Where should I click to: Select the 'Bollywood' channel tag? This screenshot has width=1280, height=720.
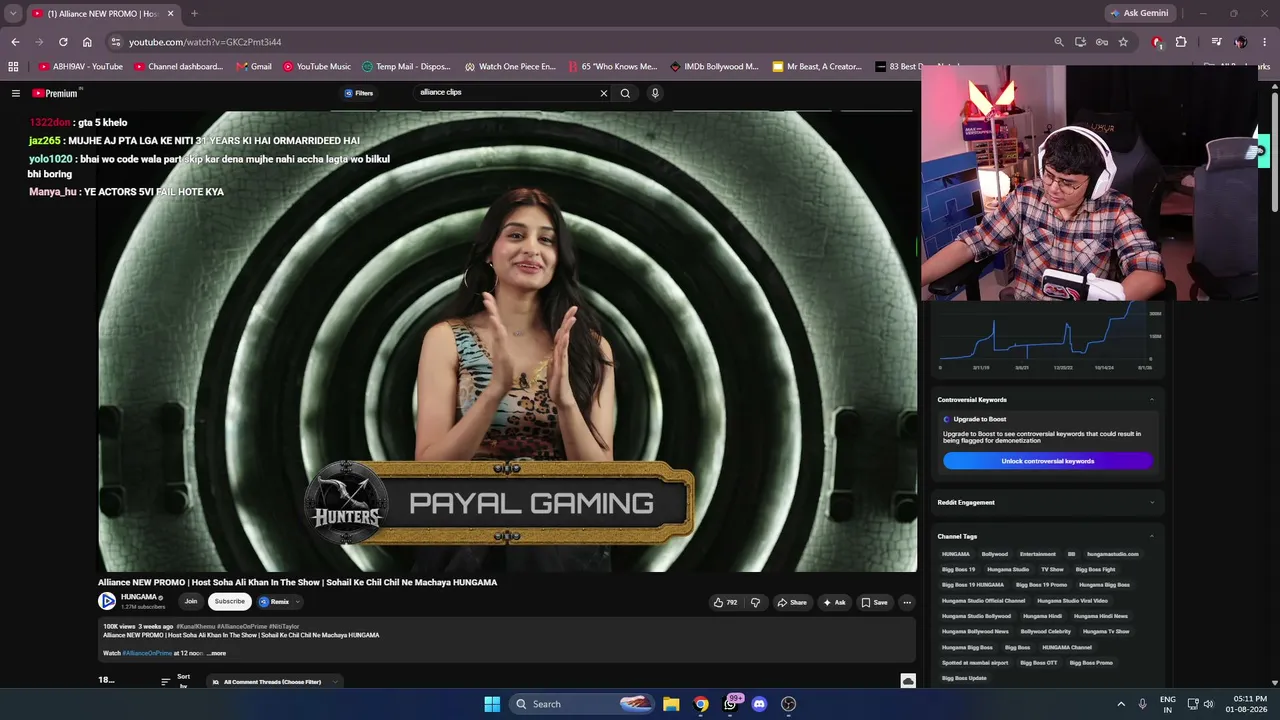[x=994, y=554]
